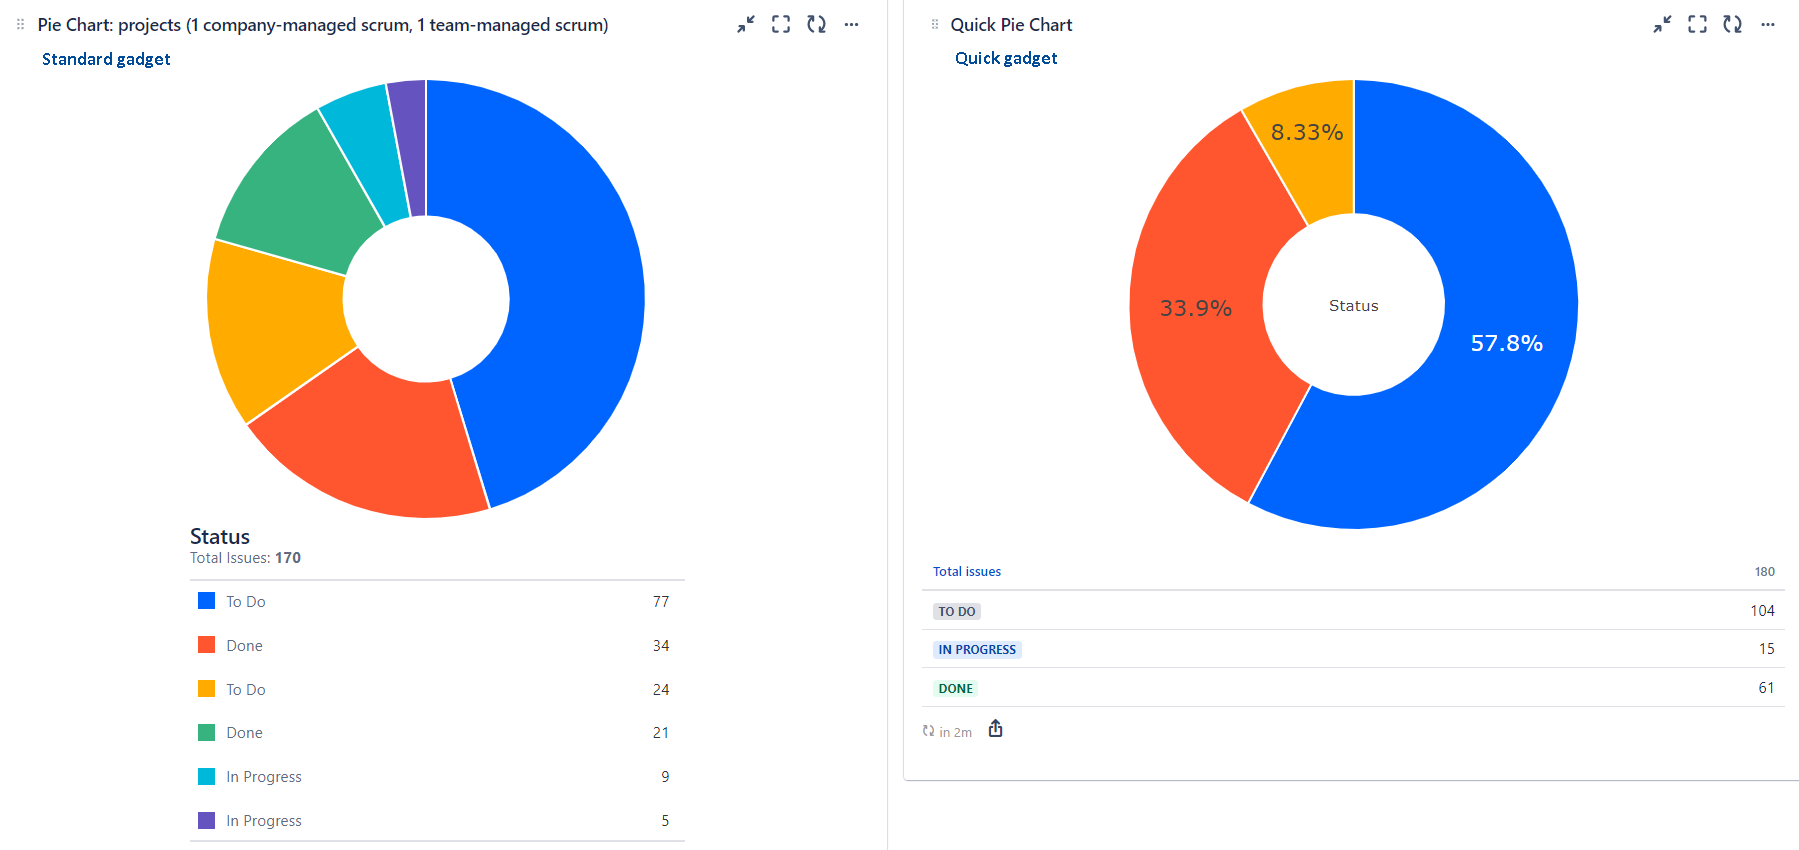Expand Quick Pie Chart to full screen
The width and height of the screenshot is (1799, 850).
pyautogui.click(x=1697, y=25)
